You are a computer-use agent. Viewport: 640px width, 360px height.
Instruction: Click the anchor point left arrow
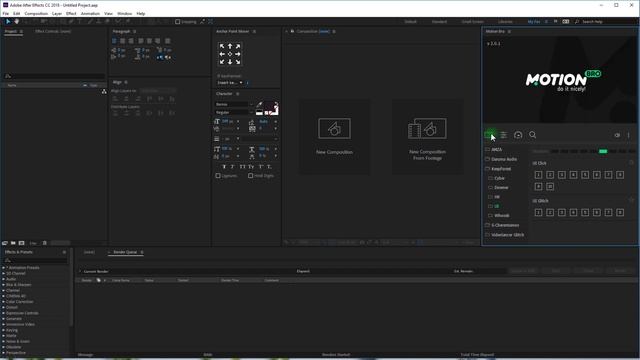pyautogui.click(x=222, y=54)
